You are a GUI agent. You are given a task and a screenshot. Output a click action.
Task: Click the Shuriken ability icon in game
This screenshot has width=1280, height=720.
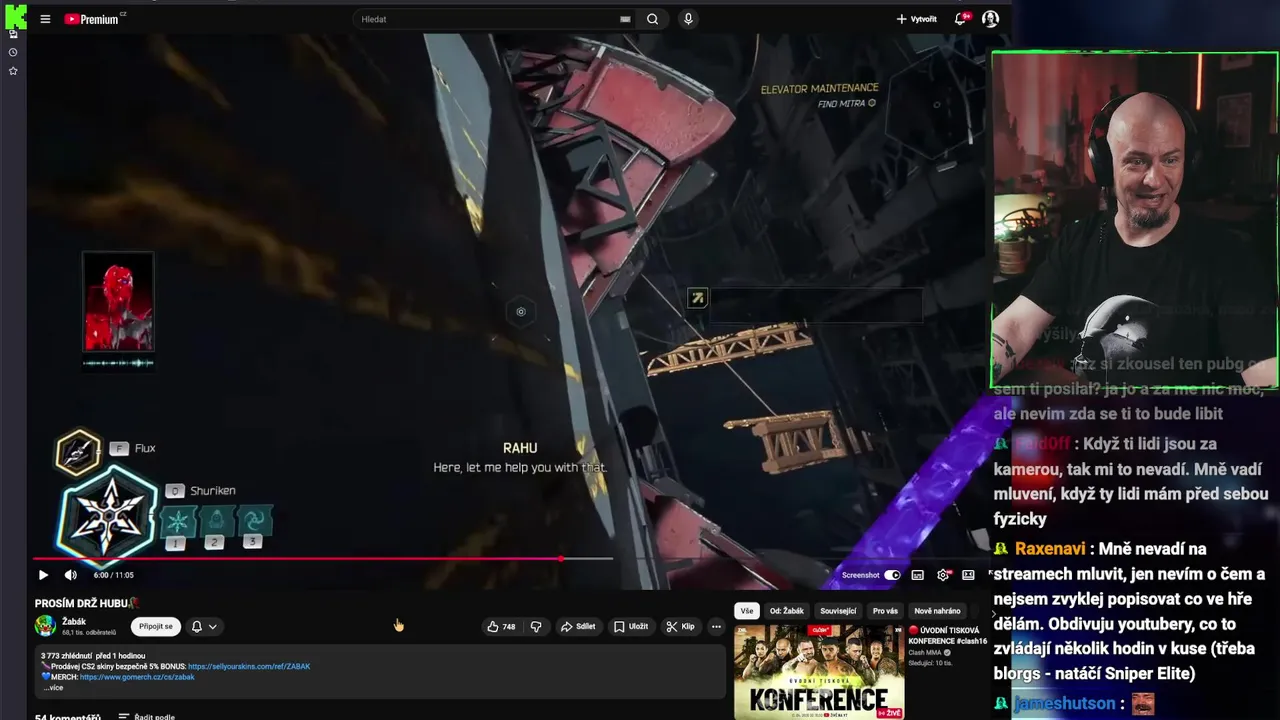point(109,516)
